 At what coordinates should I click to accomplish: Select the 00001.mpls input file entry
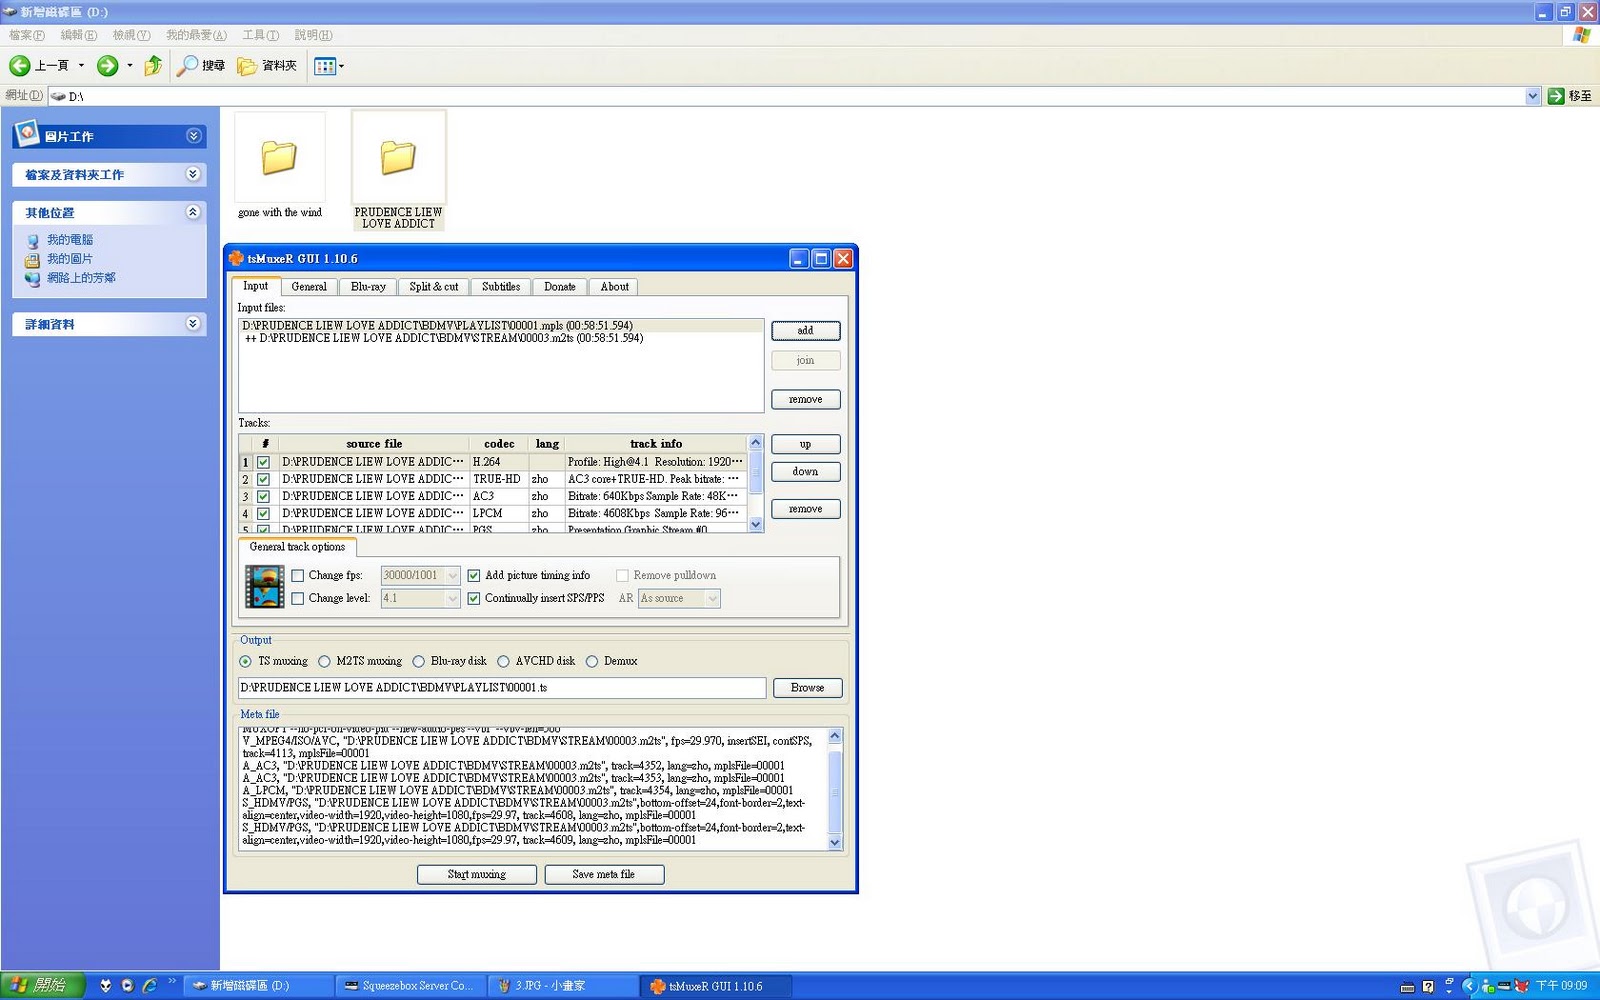click(501, 326)
